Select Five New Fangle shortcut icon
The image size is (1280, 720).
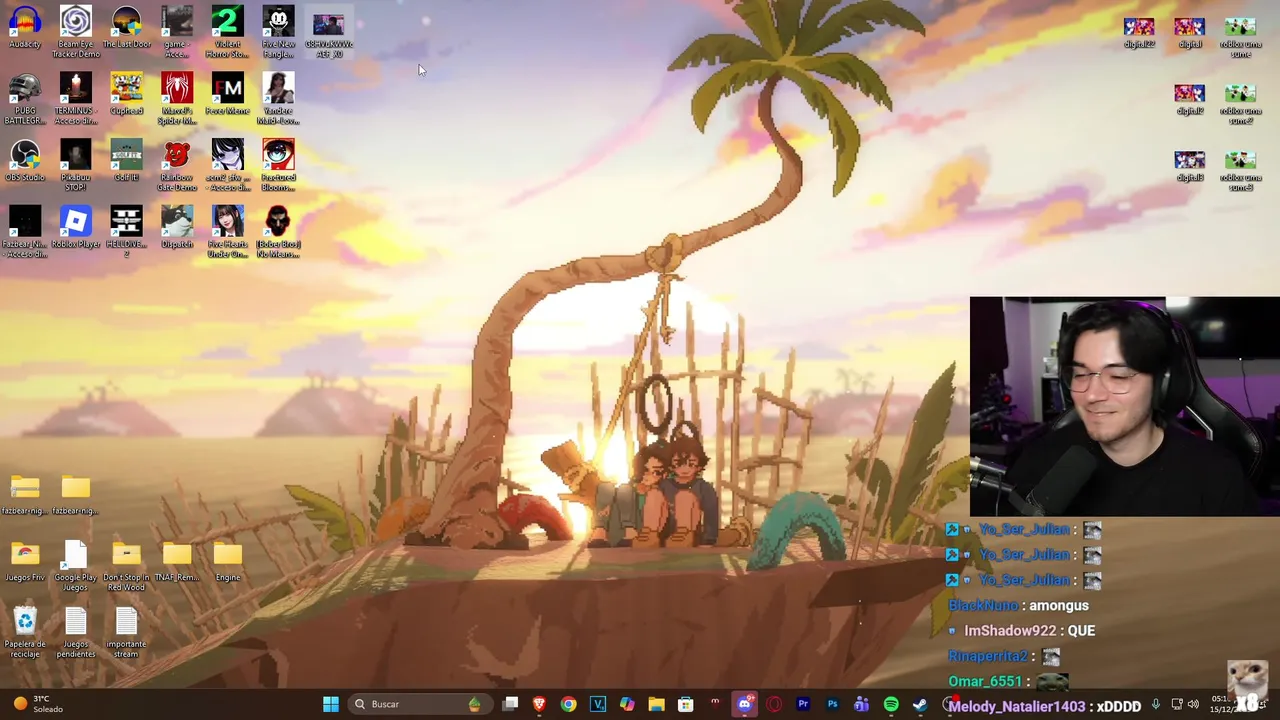(x=278, y=32)
